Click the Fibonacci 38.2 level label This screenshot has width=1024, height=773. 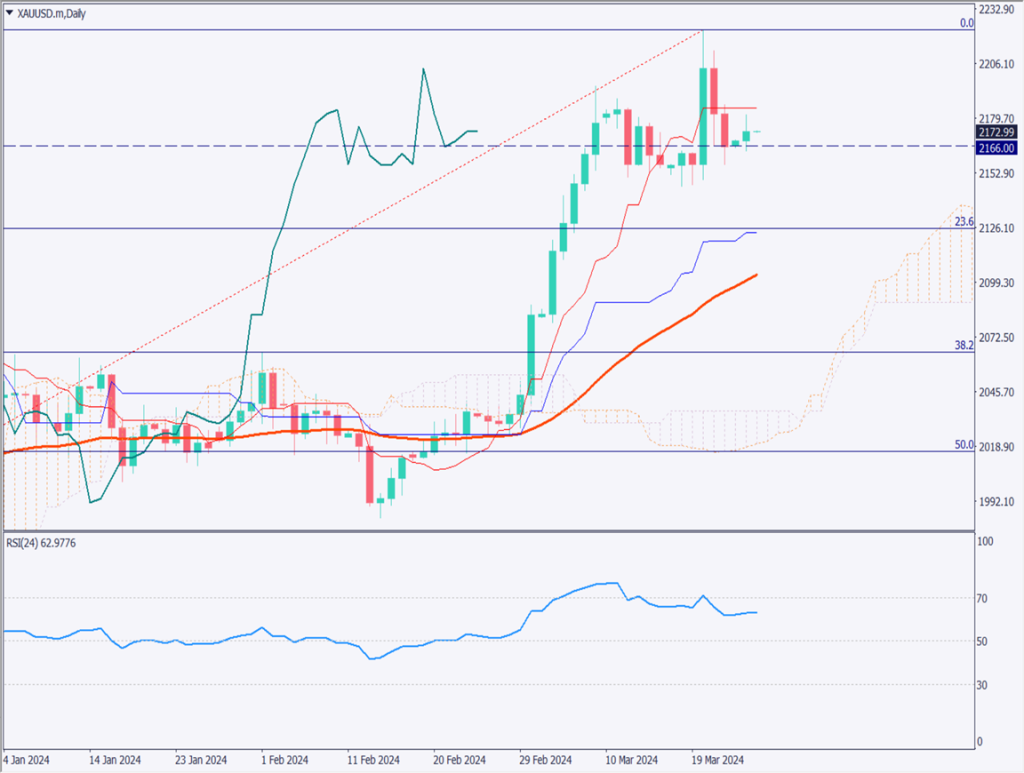[x=964, y=345]
